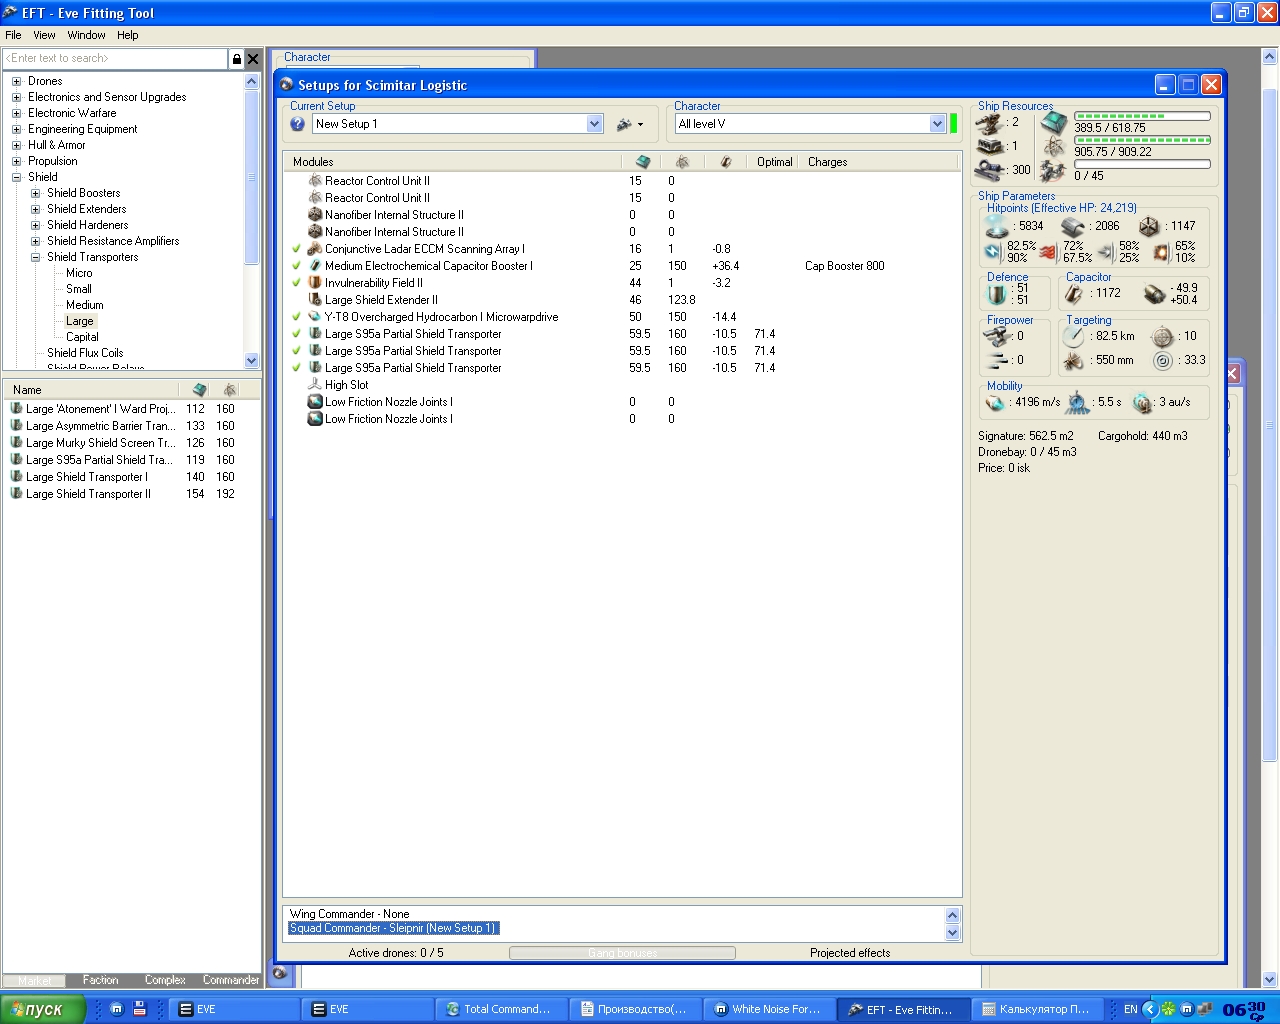Click the armor hitpoints icon showing 2086

pyautogui.click(x=1073, y=226)
